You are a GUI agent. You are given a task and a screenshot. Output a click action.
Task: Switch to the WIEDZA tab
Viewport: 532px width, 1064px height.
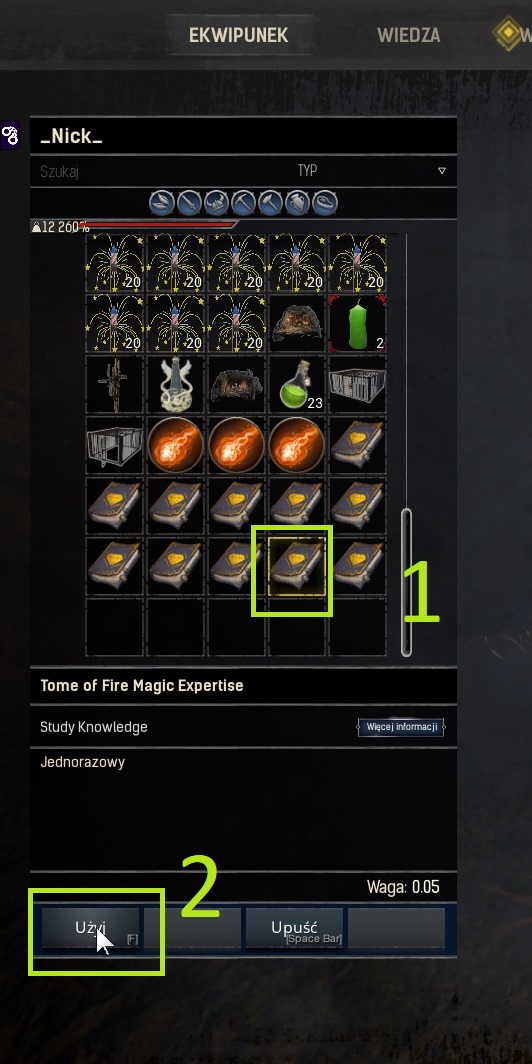(x=408, y=35)
